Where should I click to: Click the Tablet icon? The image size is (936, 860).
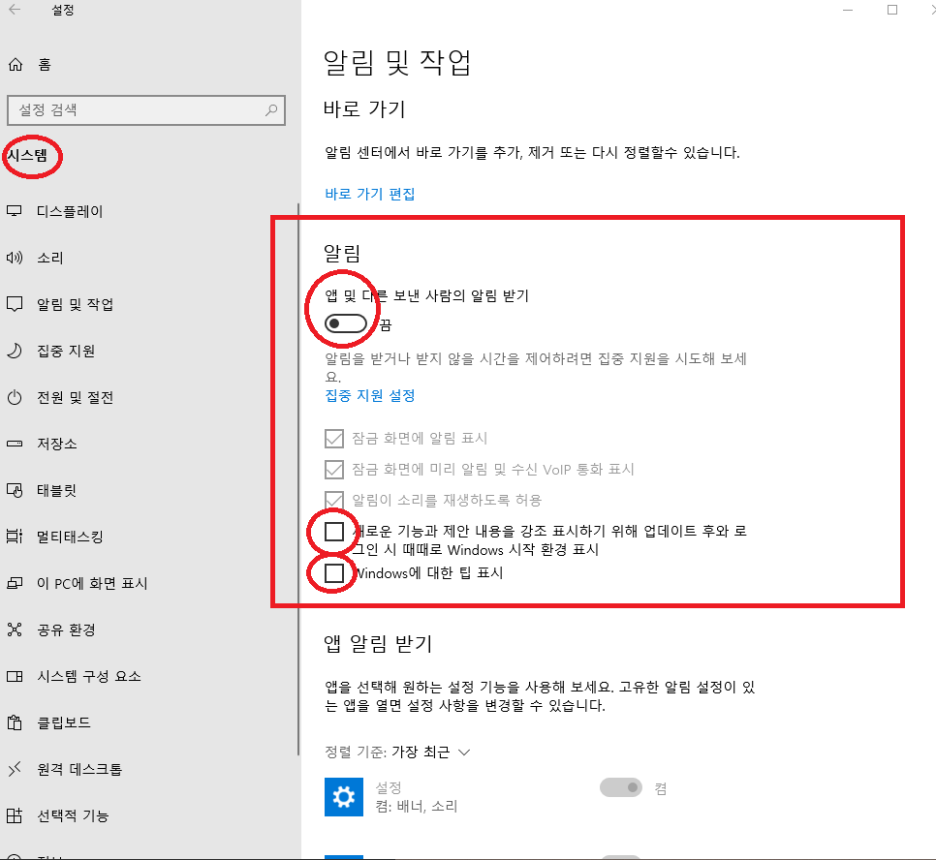[14, 490]
